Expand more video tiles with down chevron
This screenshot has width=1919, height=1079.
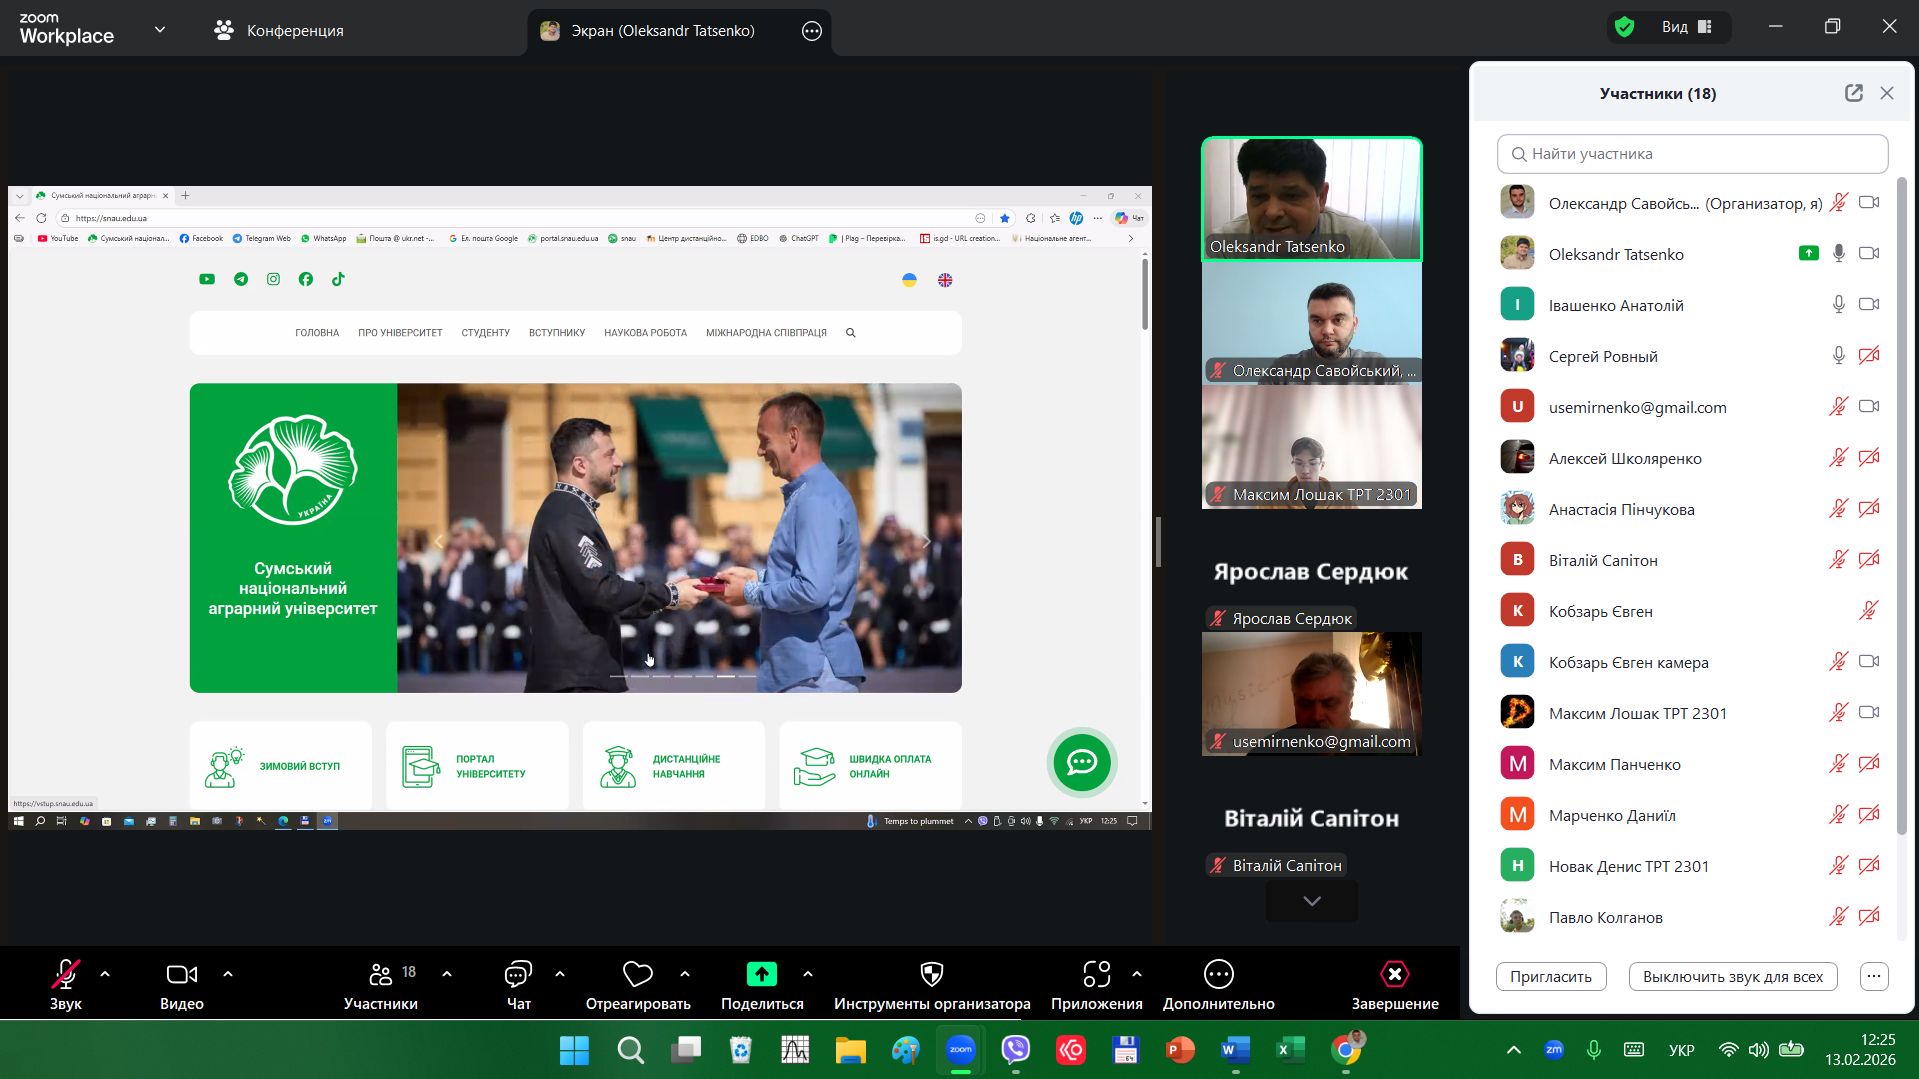[x=1311, y=901]
